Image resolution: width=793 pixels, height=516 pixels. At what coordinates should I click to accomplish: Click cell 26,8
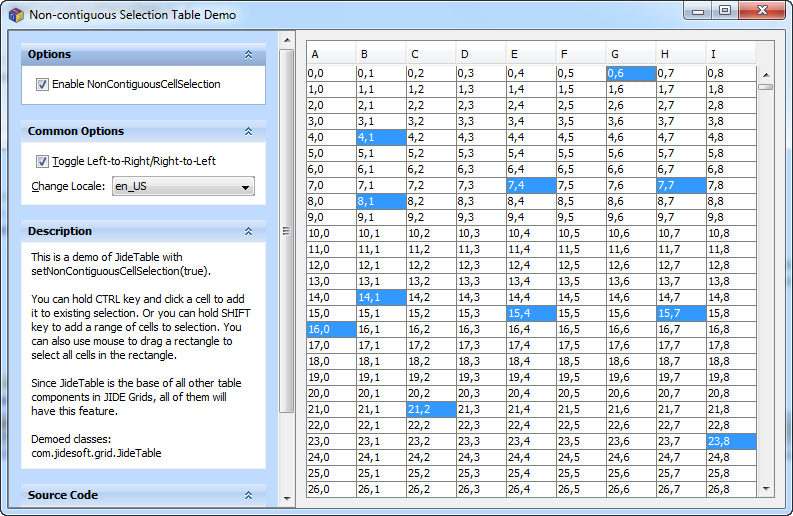pos(731,490)
